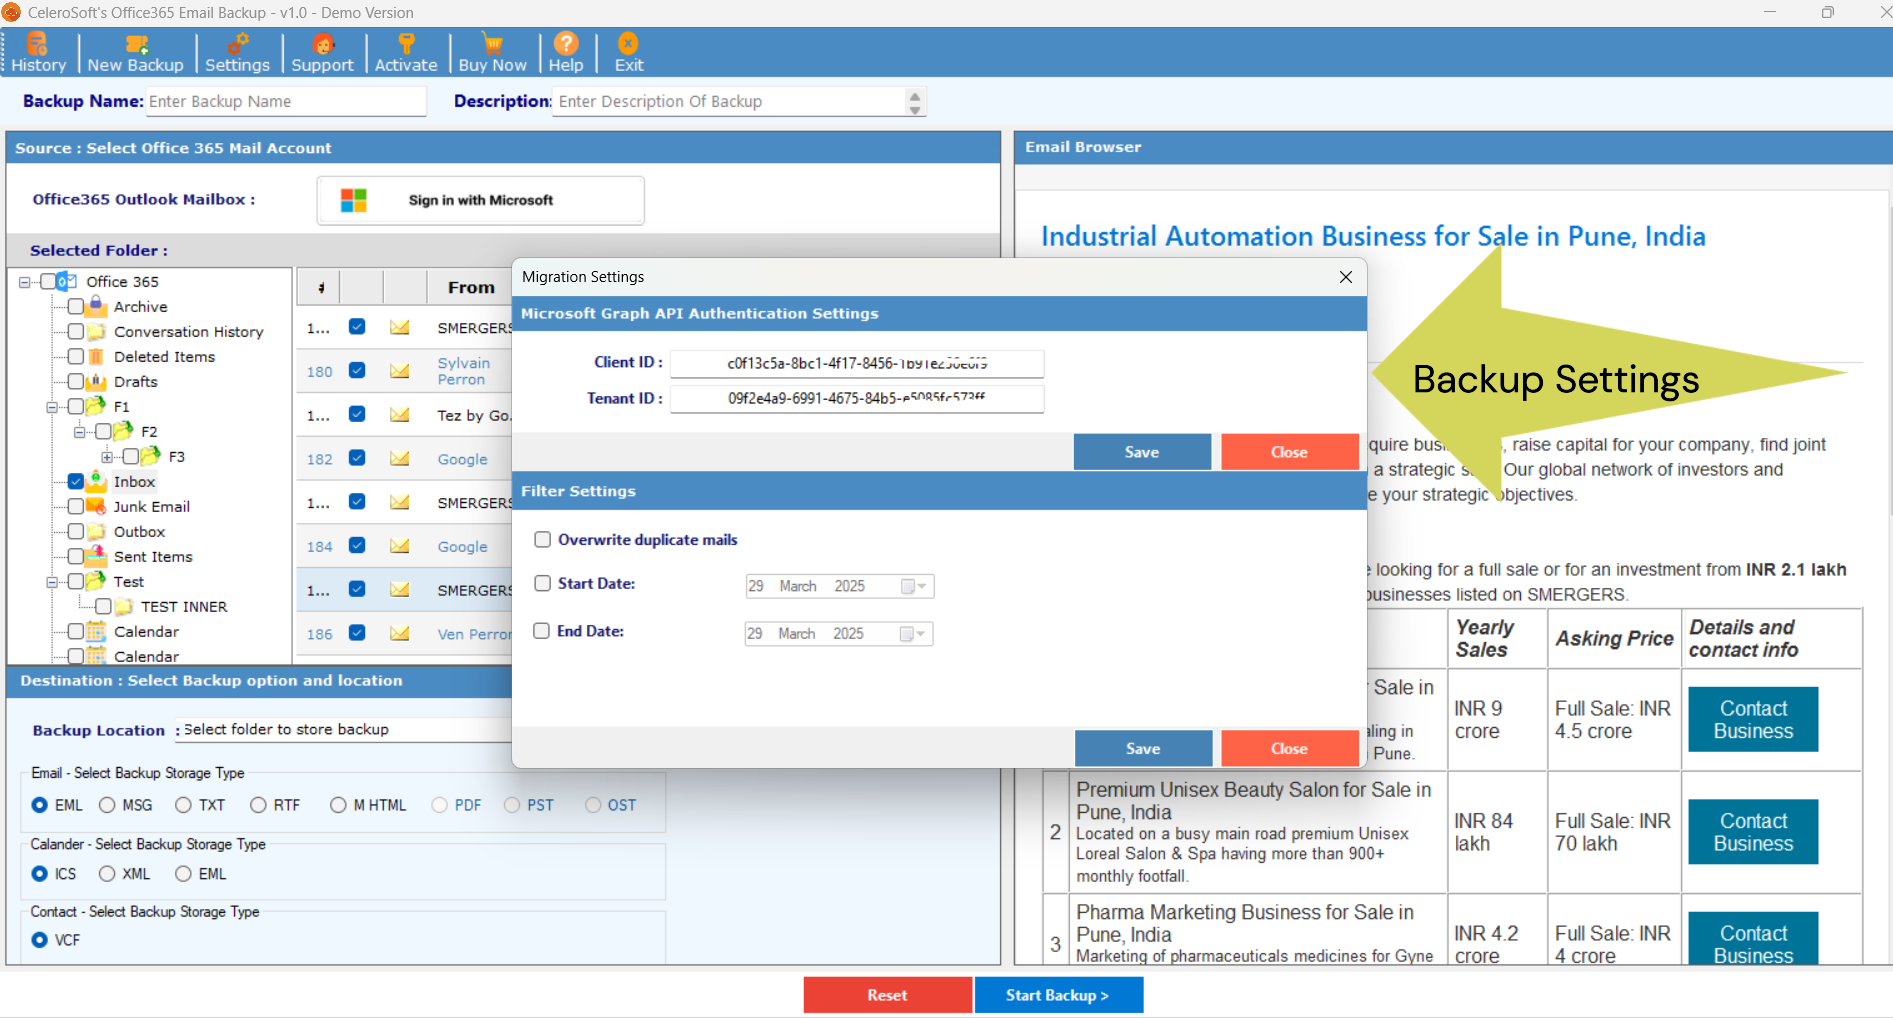
Task: Enable Overwrite duplicate mails
Action: point(542,539)
